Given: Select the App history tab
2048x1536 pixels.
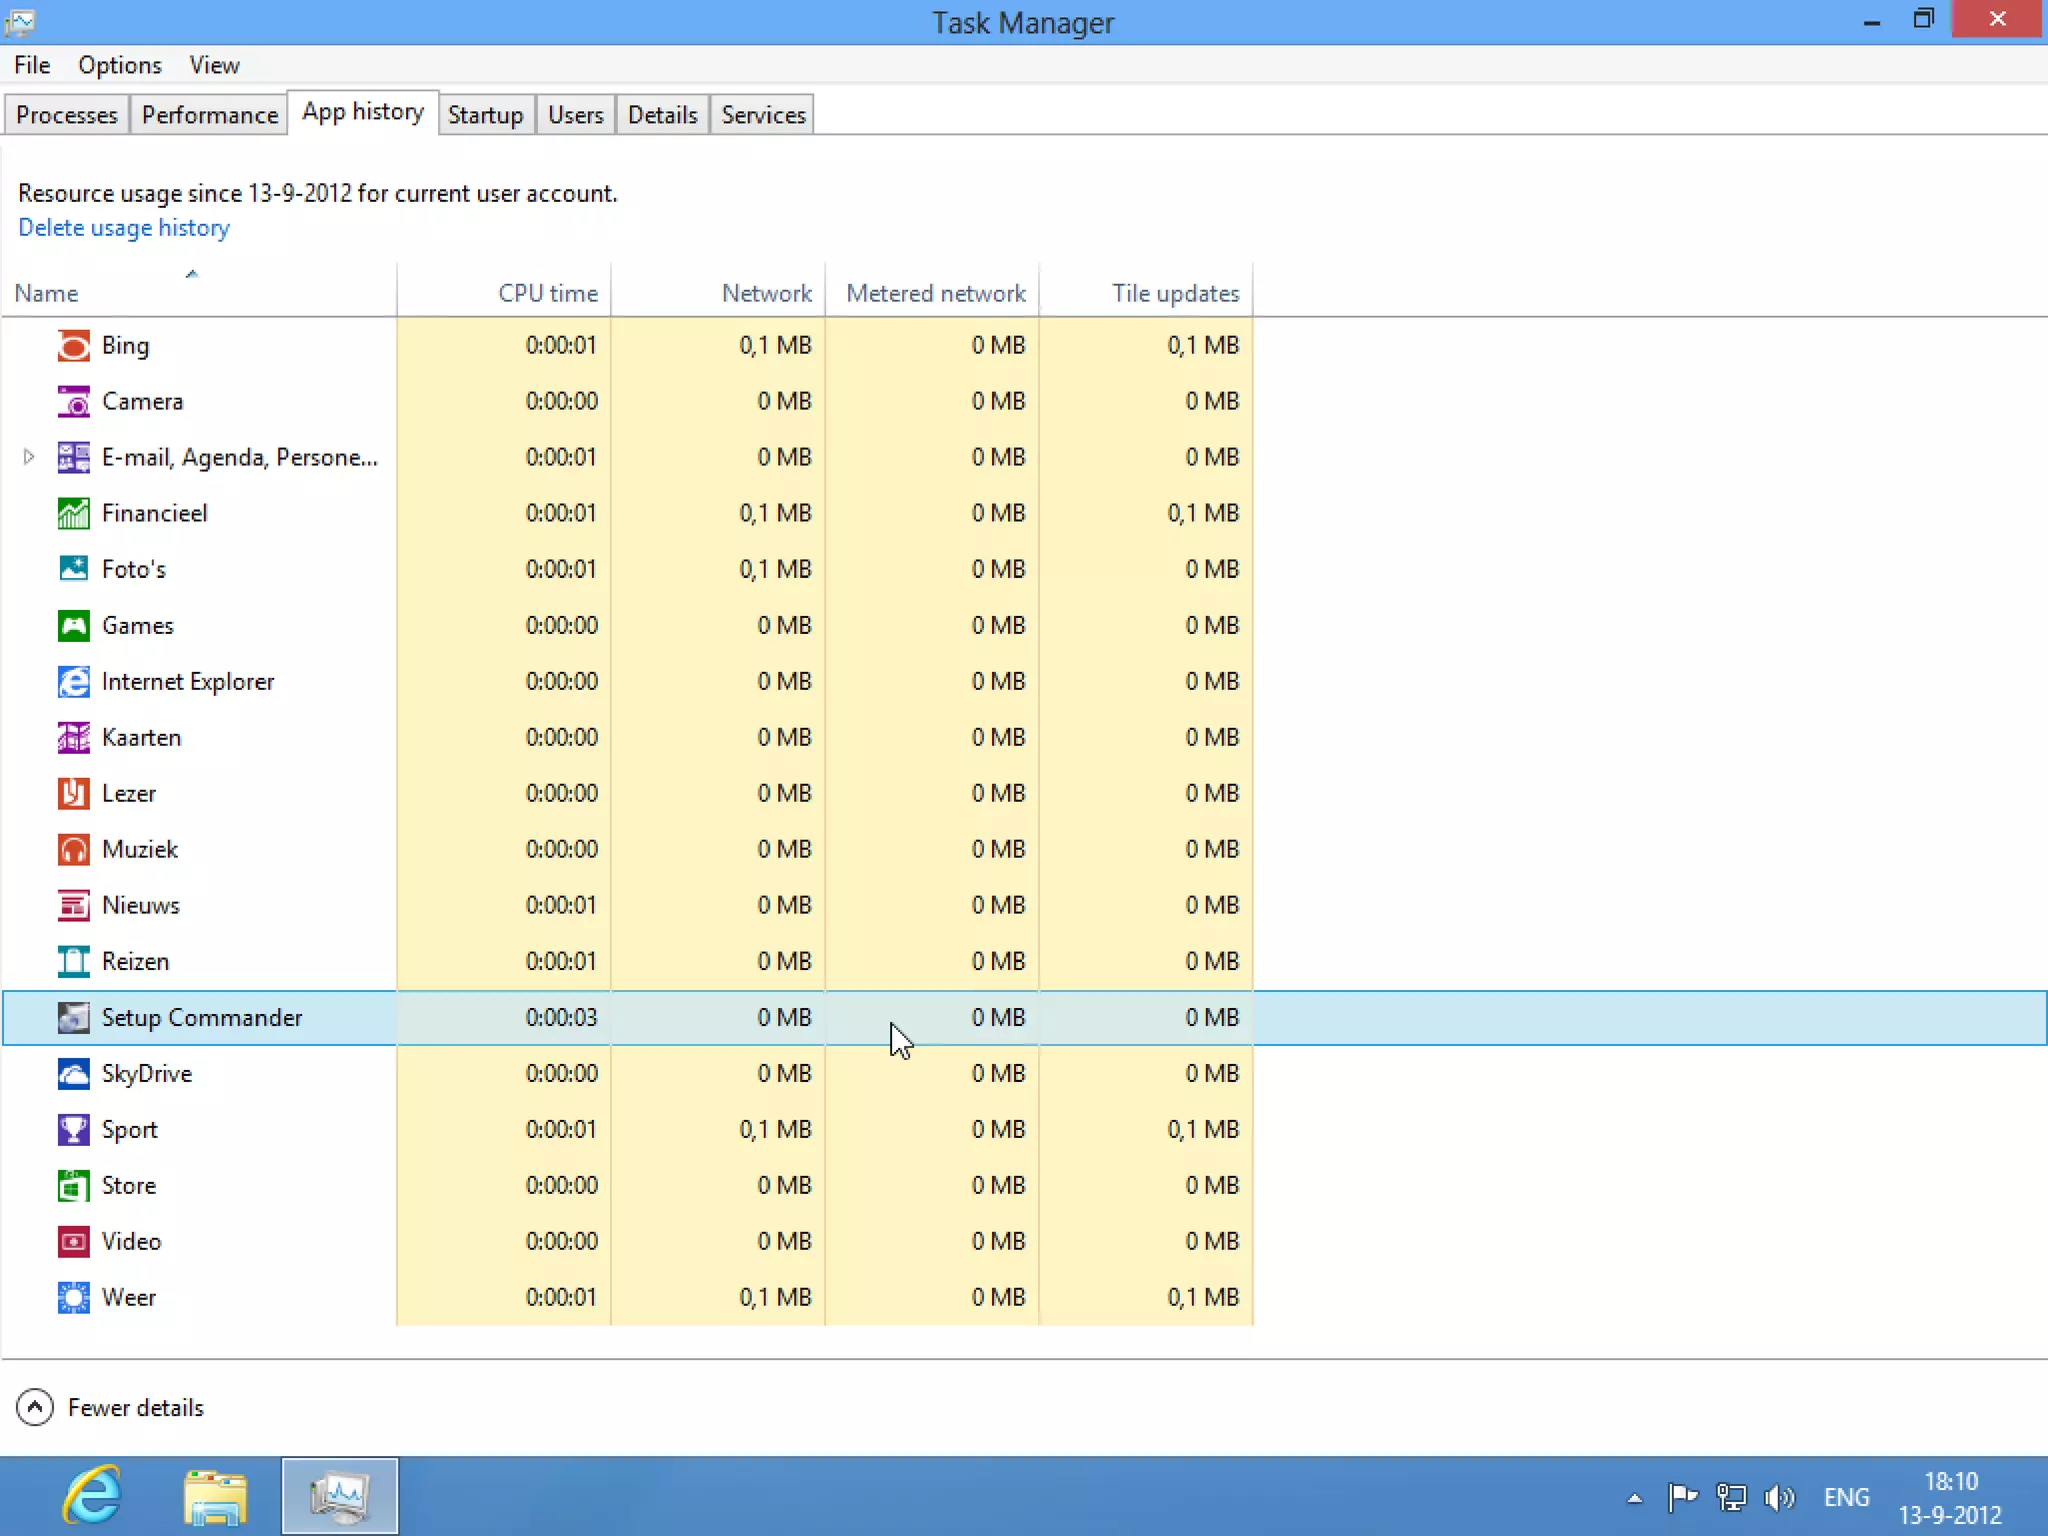Looking at the screenshot, I should (363, 112).
